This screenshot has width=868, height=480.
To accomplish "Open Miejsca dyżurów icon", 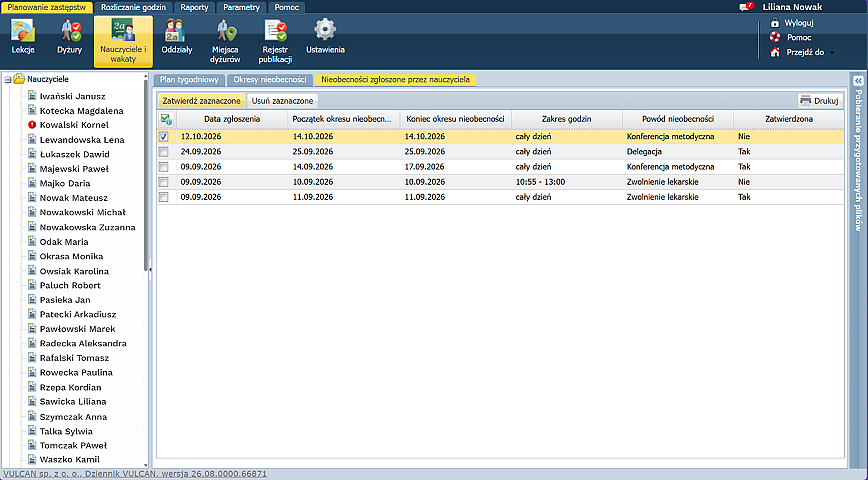I will (x=226, y=30).
